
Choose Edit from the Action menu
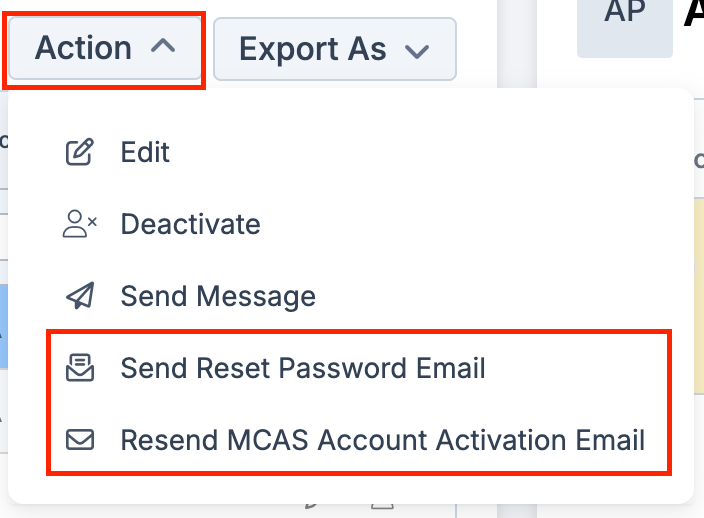[145, 152]
